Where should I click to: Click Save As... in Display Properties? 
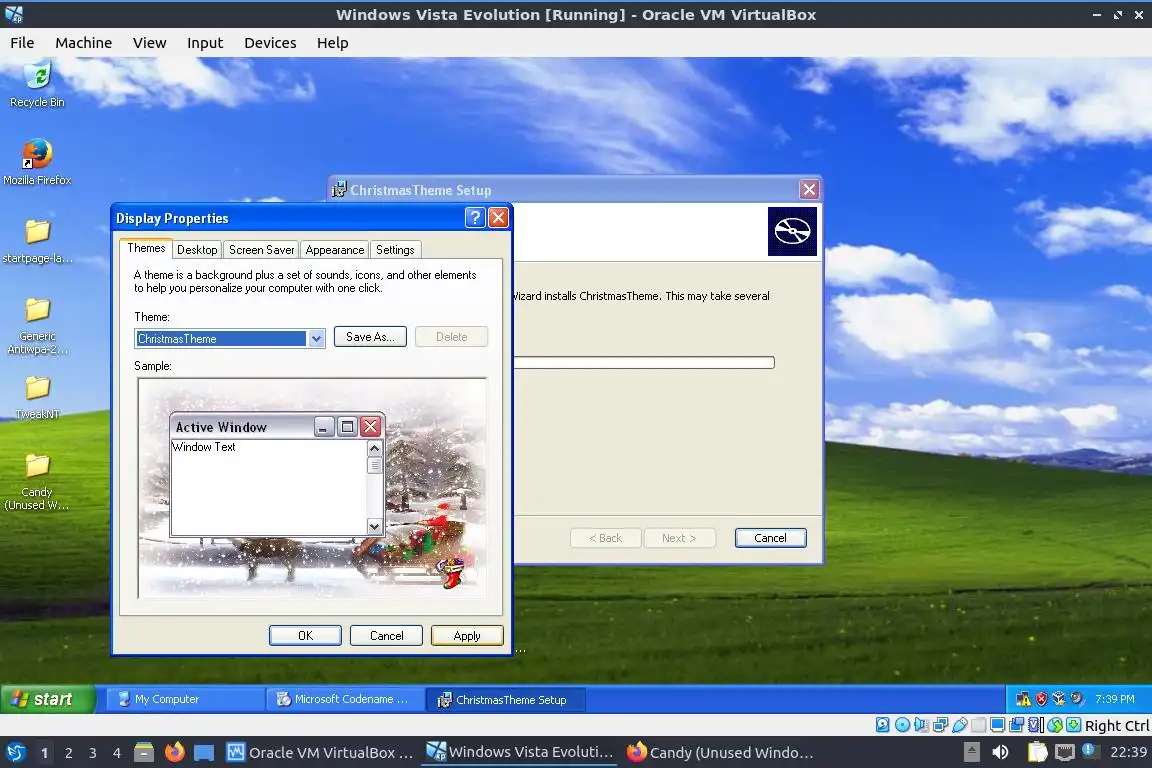click(x=370, y=337)
